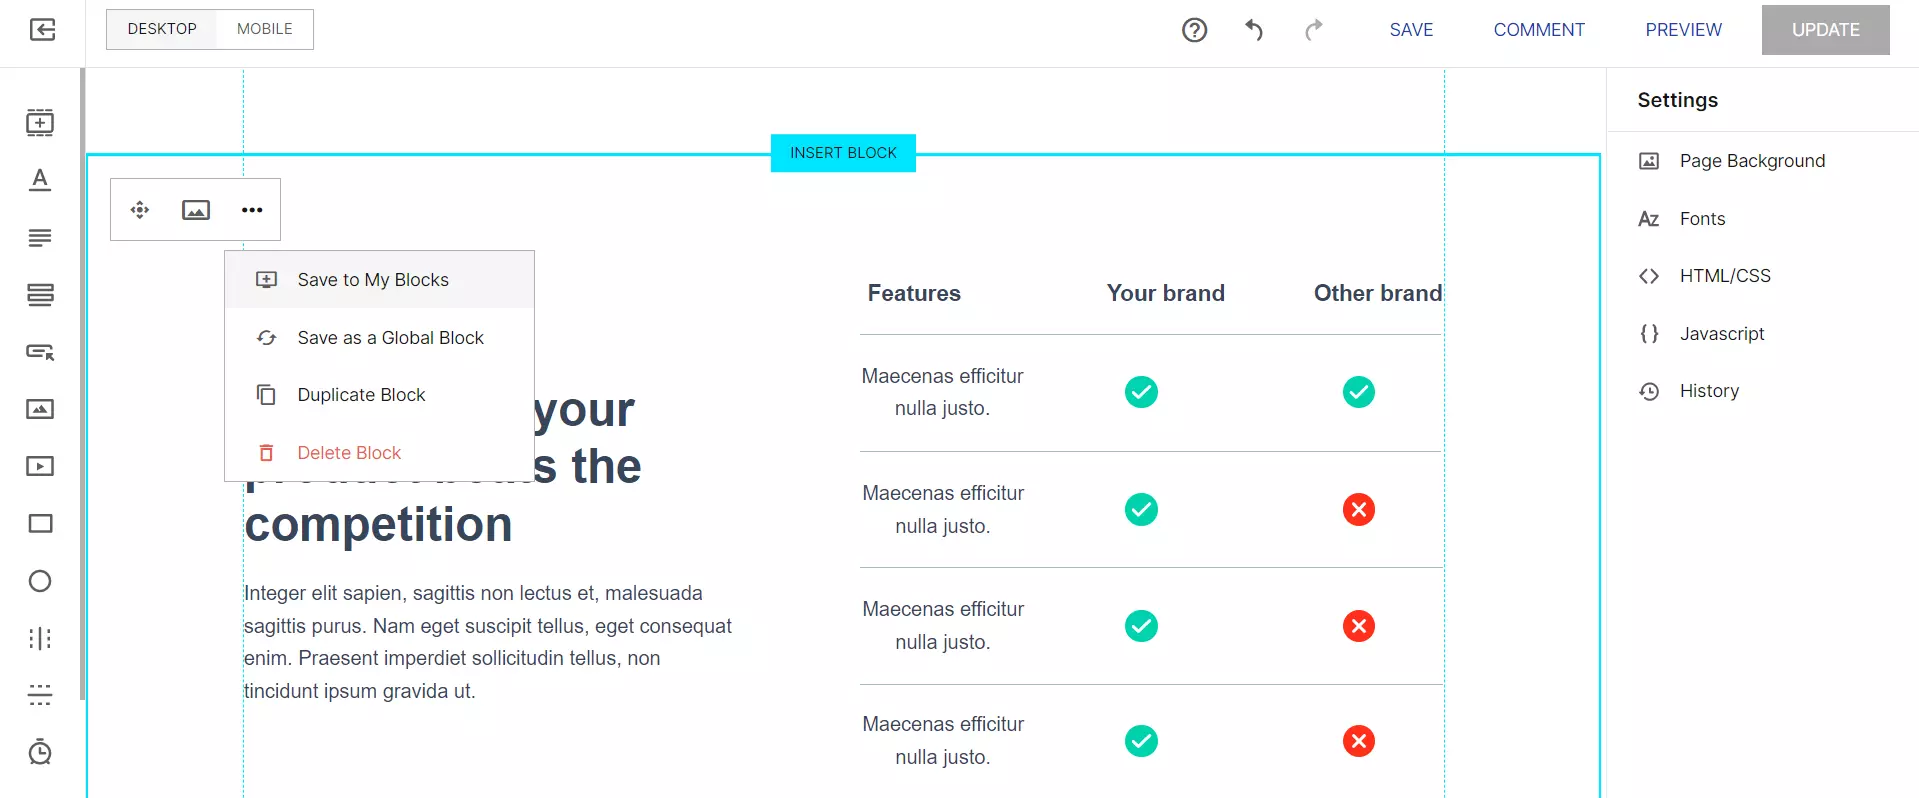Select the add section icon in sidebar
The image size is (1919, 798).
click(x=40, y=123)
